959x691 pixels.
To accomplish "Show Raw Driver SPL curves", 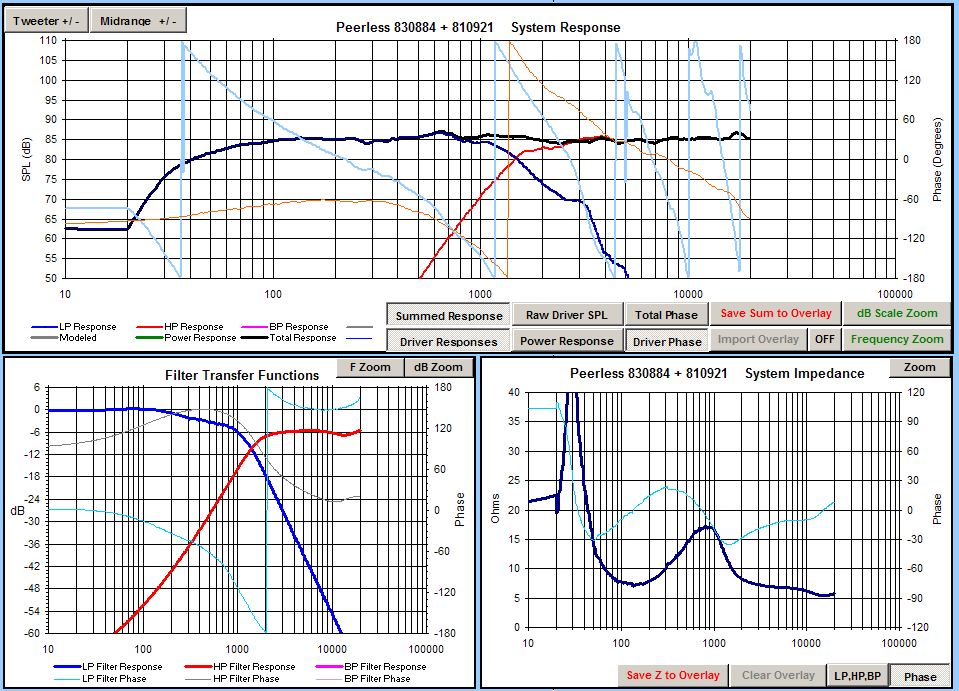I will pos(567,315).
